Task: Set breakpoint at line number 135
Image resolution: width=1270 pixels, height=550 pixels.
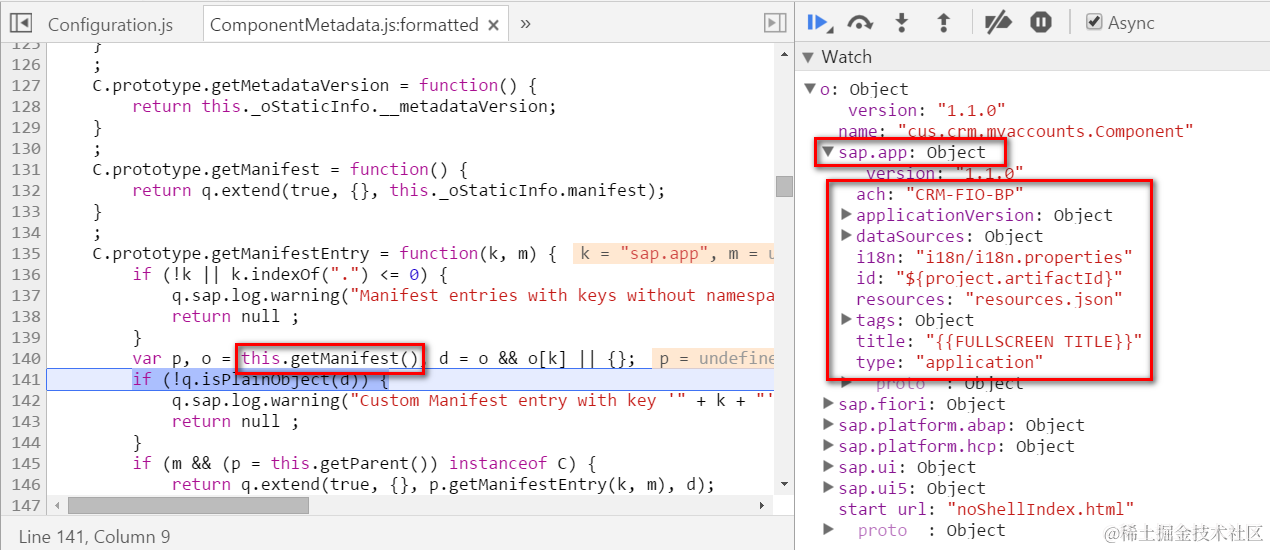Action: click(x=27, y=253)
